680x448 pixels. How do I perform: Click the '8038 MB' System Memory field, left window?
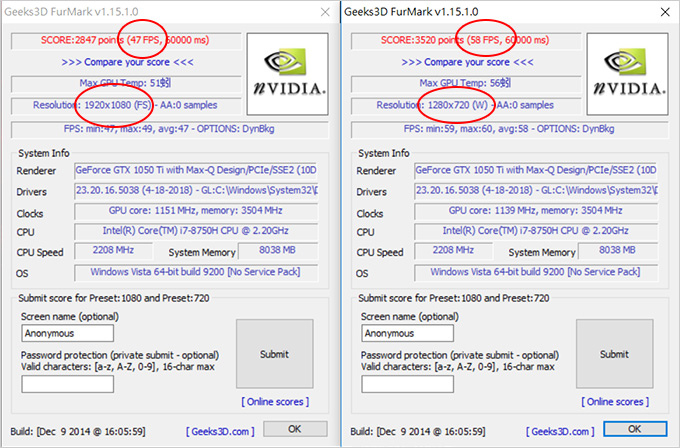click(278, 251)
